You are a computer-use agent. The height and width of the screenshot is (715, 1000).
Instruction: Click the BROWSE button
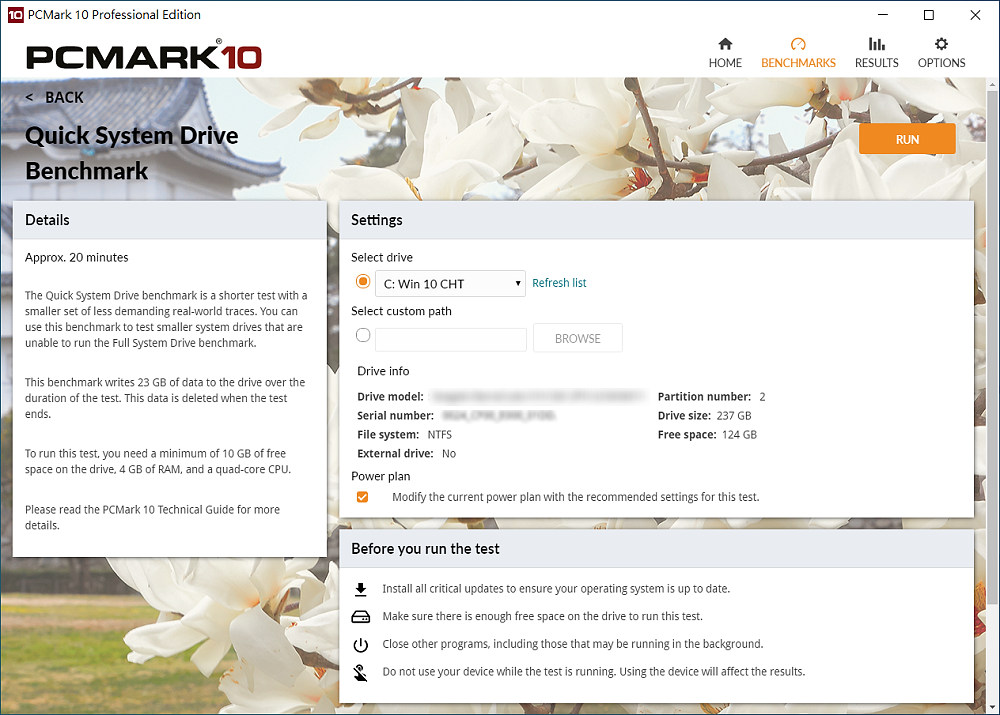(578, 339)
